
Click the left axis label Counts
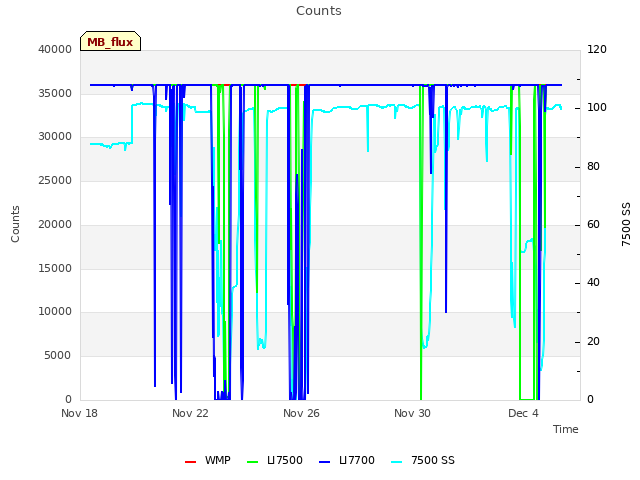click(15, 224)
